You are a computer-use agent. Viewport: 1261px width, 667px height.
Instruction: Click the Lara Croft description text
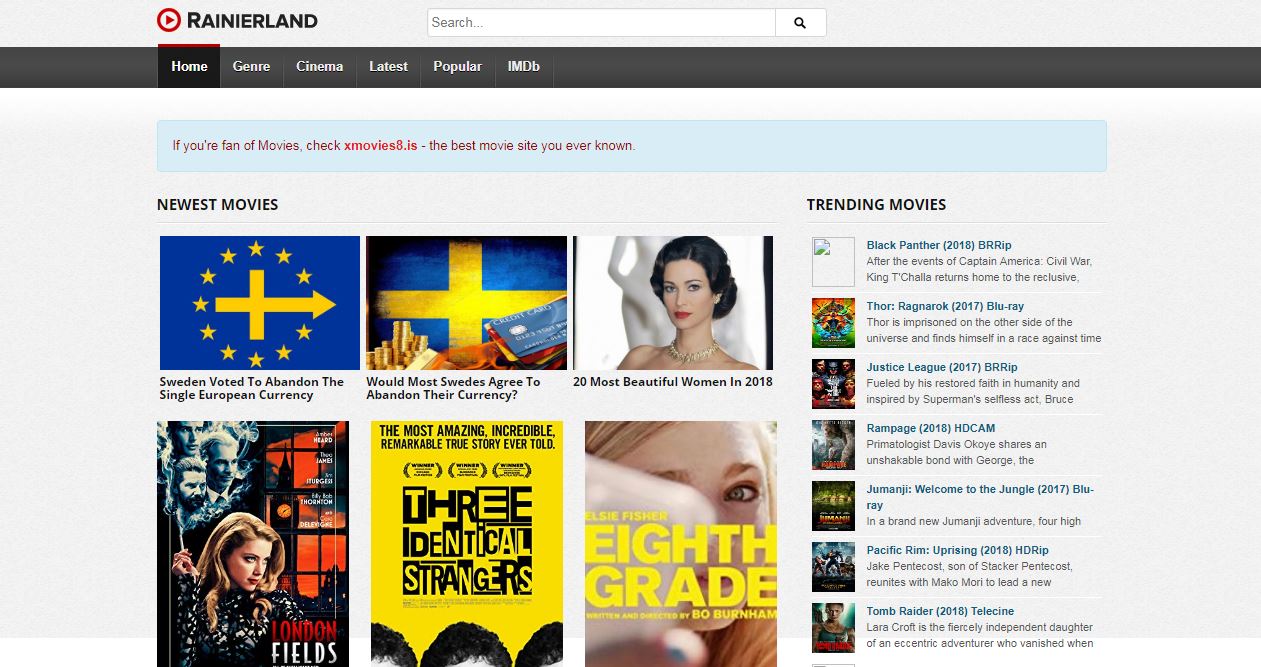coord(980,635)
